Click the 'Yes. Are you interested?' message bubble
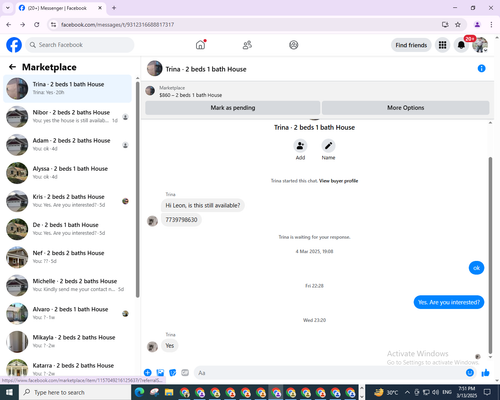 click(x=449, y=302)
